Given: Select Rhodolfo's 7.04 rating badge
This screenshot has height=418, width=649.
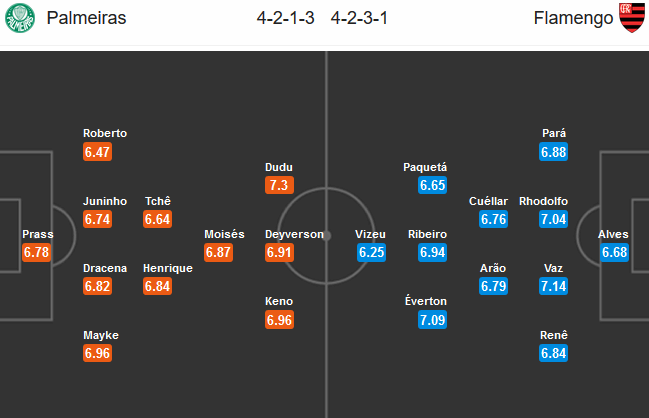Looking at the screenshot, I should pos(553,219).
